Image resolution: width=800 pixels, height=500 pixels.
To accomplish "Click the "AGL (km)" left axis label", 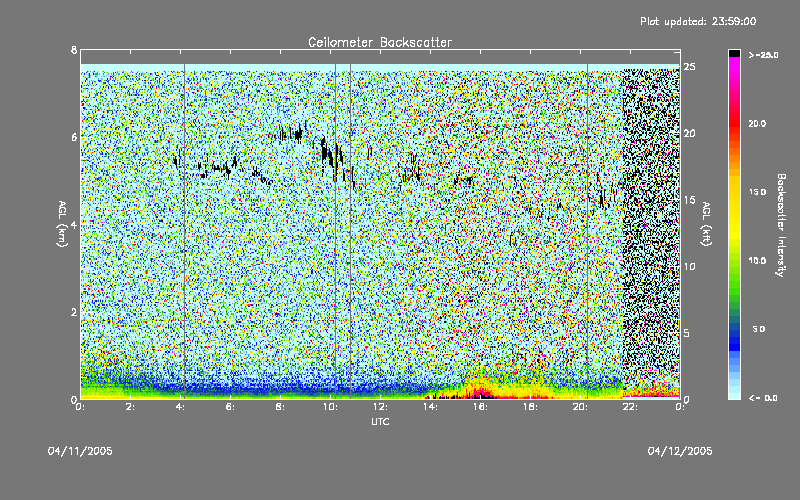I will pyautogui.click(x=62, y=224).
